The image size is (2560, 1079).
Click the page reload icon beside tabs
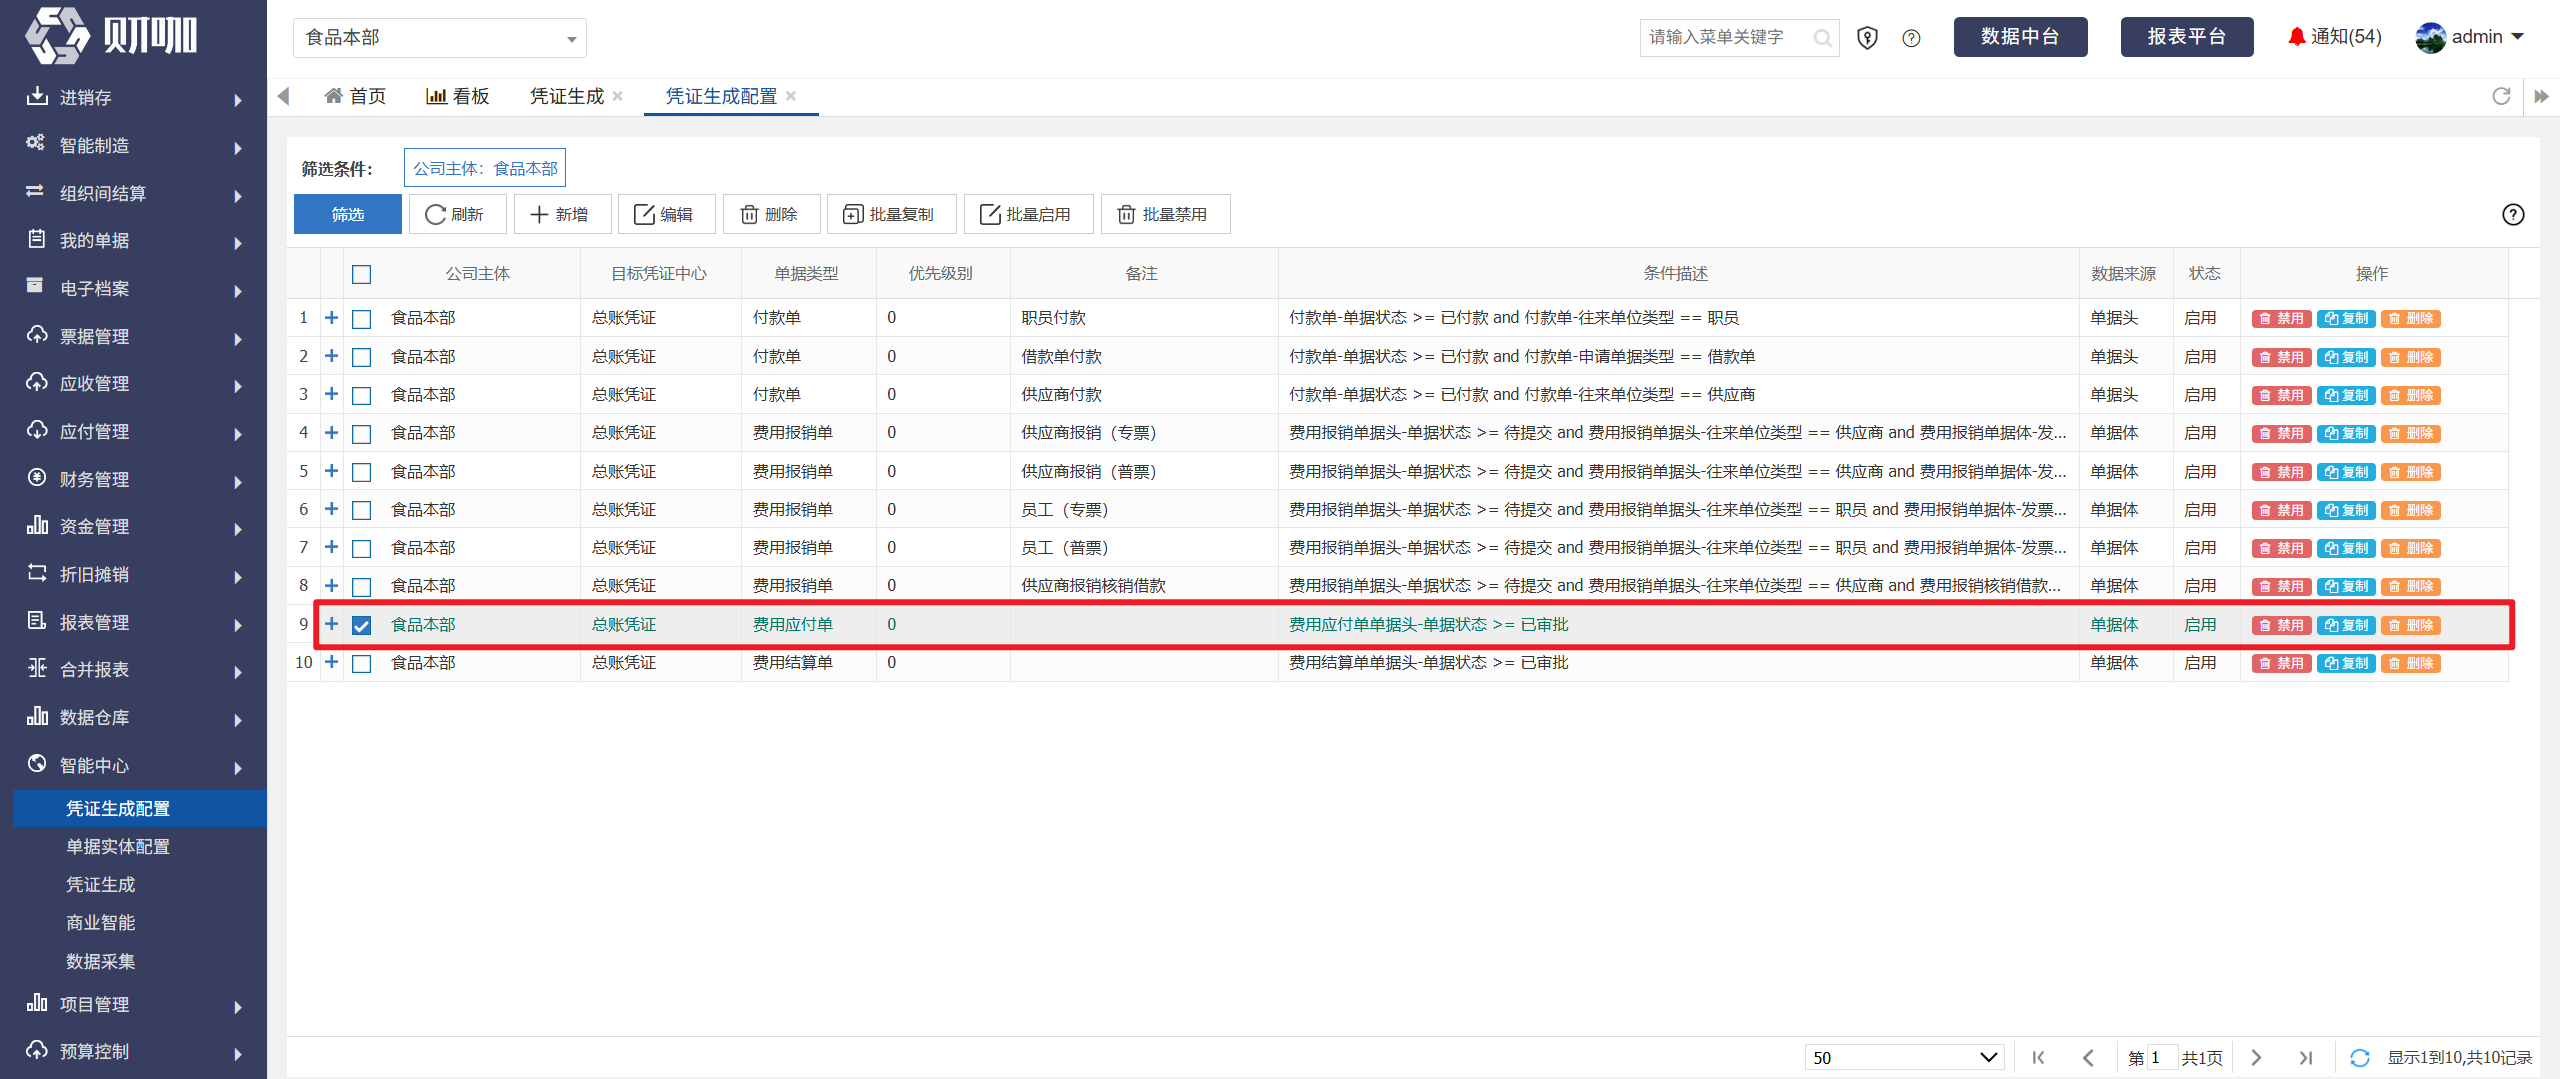[2501, 96]
